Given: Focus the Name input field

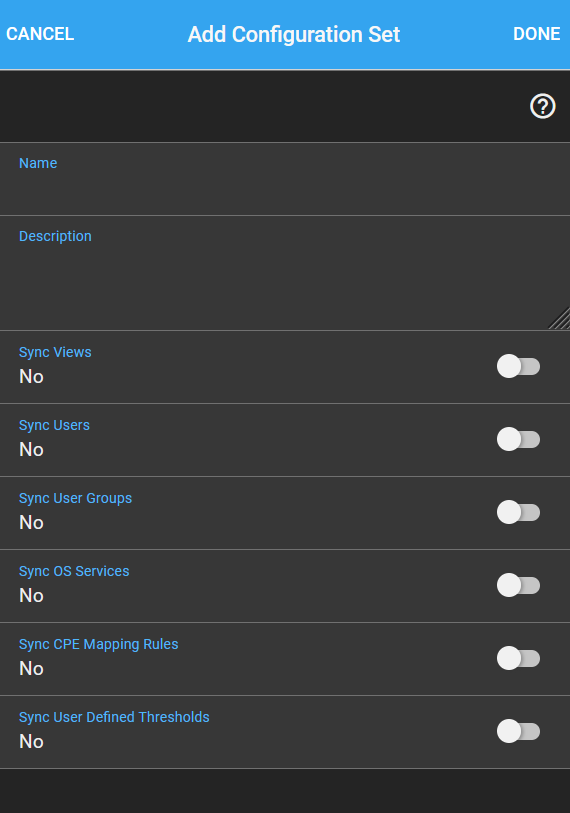Looking at the screenshot, I should pos(285,179).
